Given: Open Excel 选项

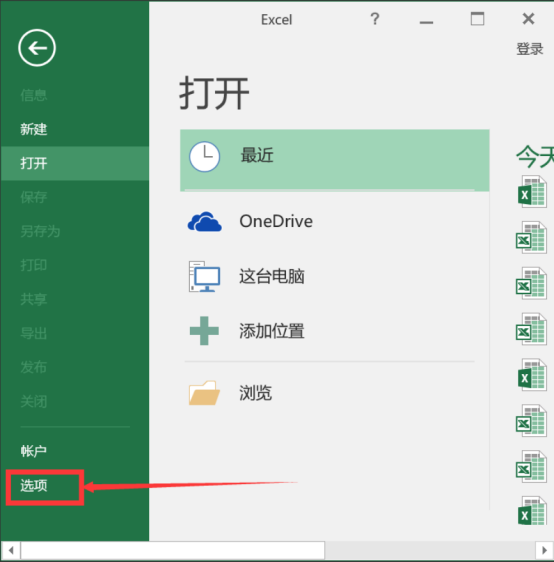Looking at the screenshot, I should point(34,485).
